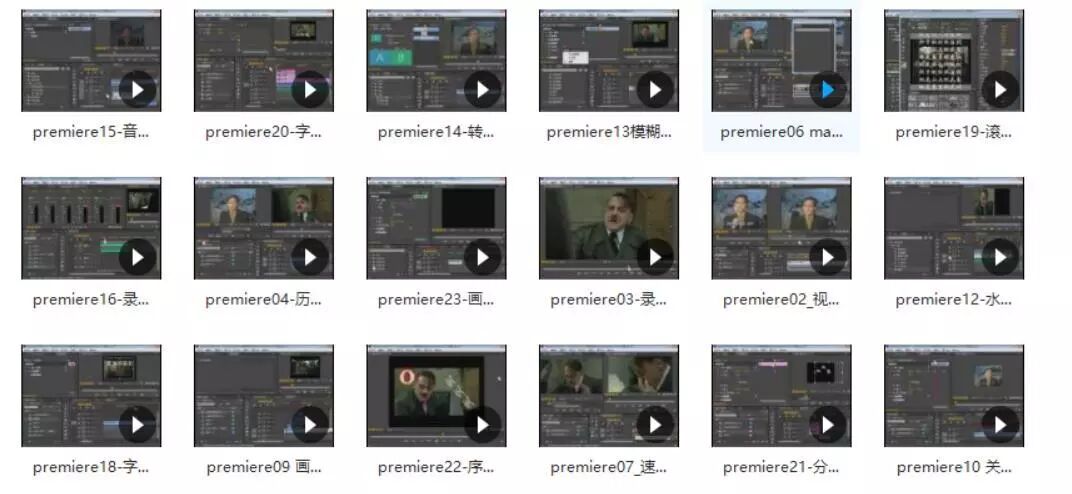Viewport: 1072px width, 494px height.
Task: Click the file name 'premiere16-录...'
Action: 91,300
